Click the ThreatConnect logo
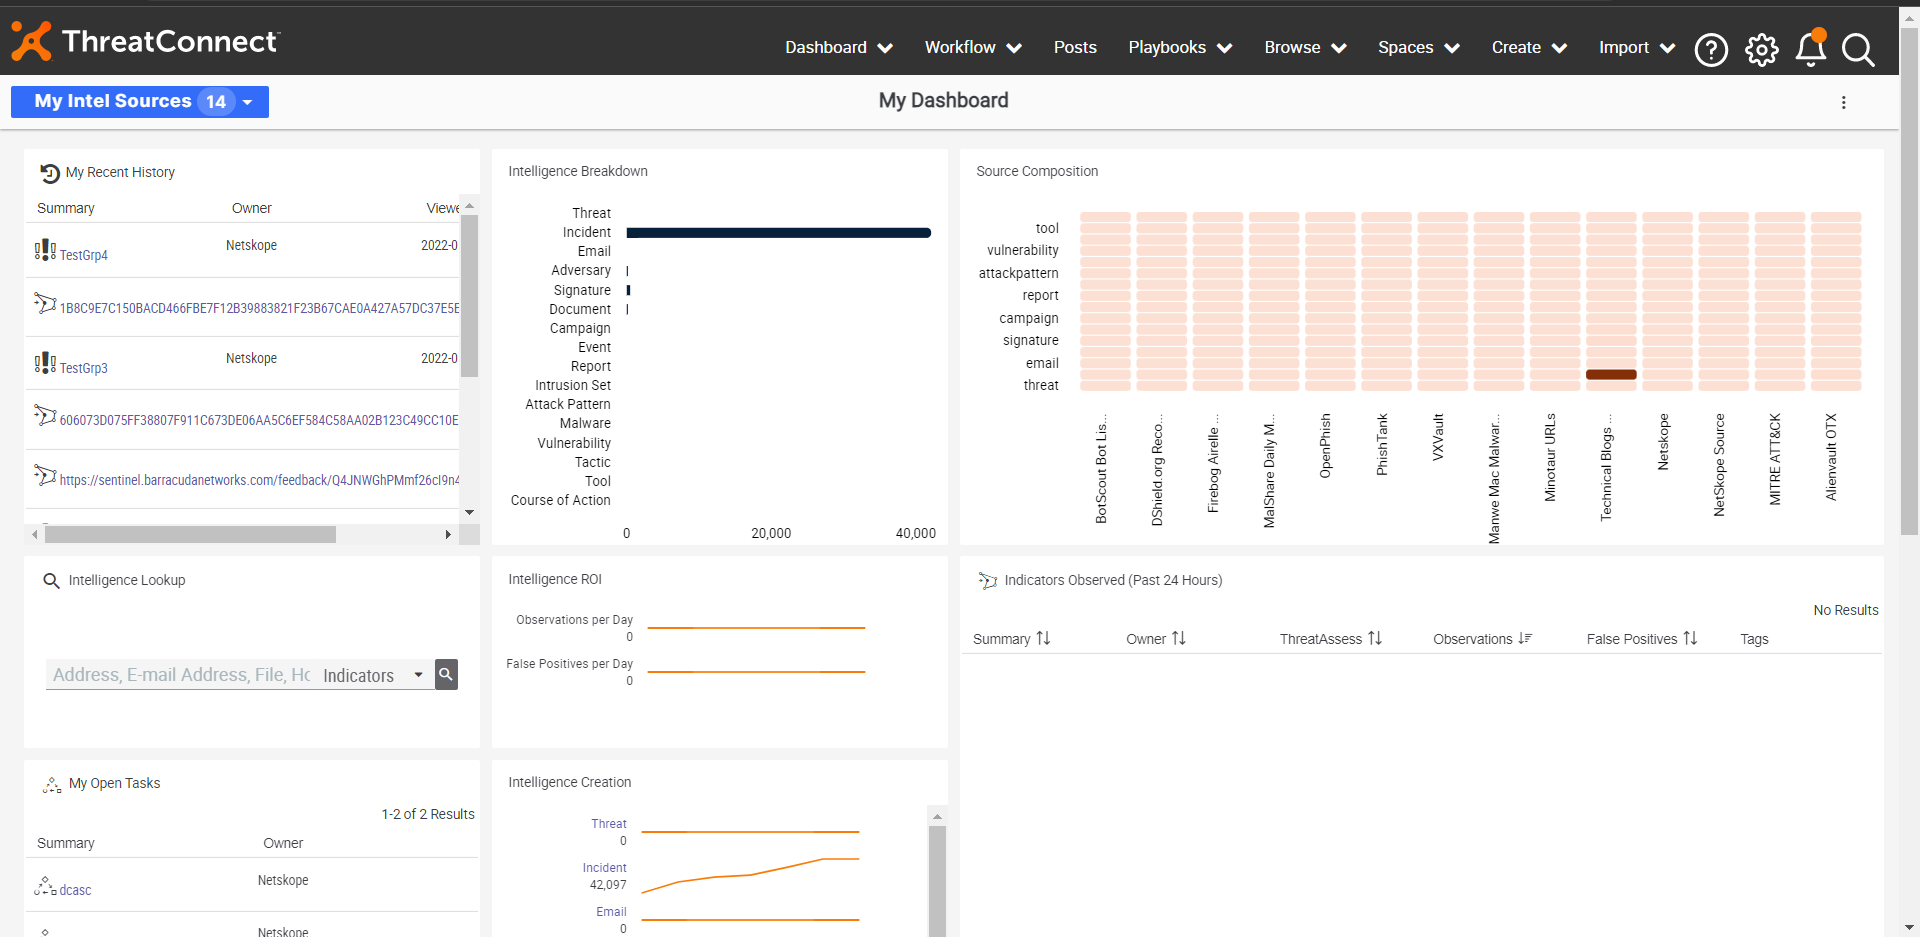 click(146, 42)
